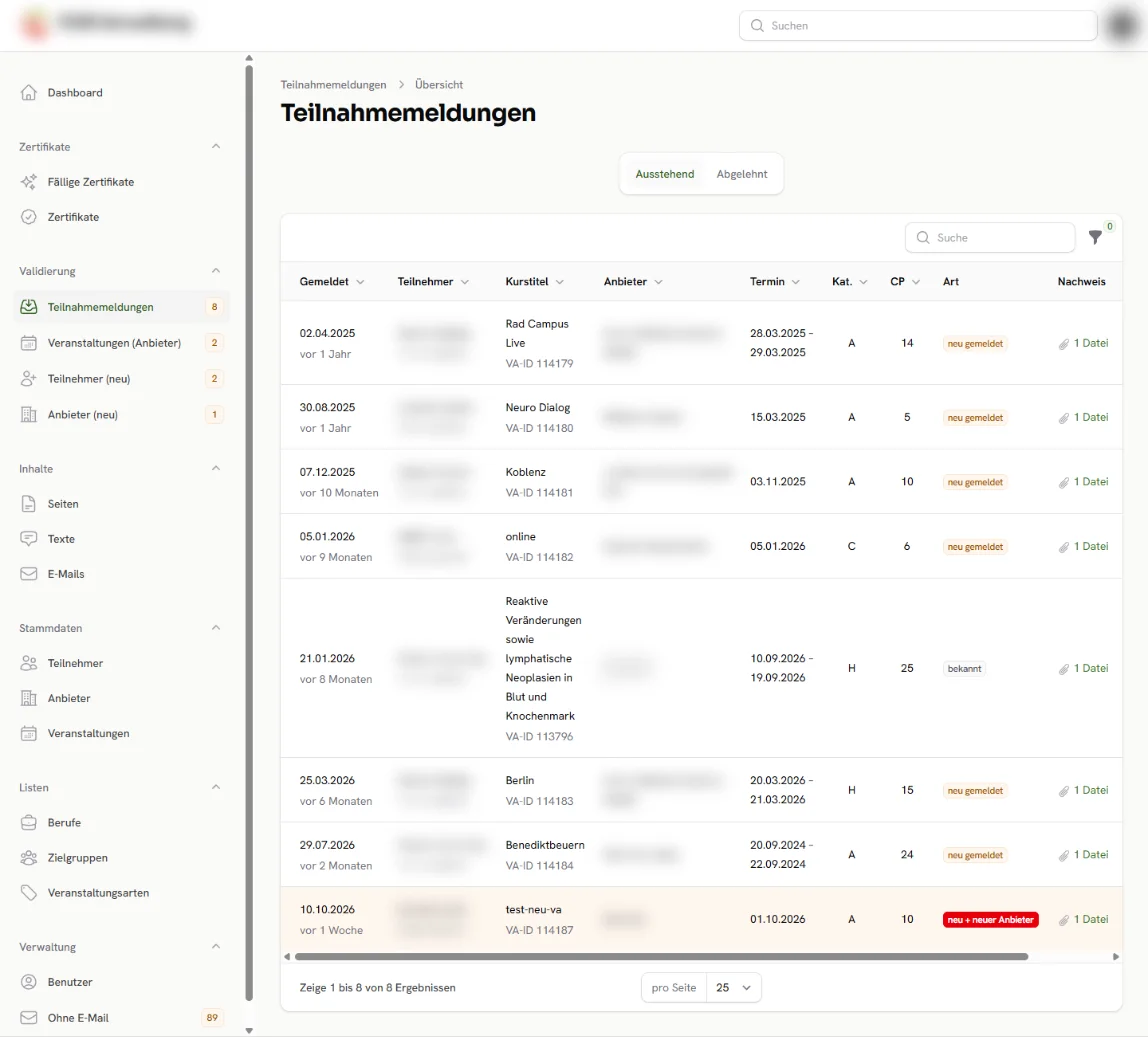
Task: Switch to the Abgelehnt tab
Action: pos(742,174)
